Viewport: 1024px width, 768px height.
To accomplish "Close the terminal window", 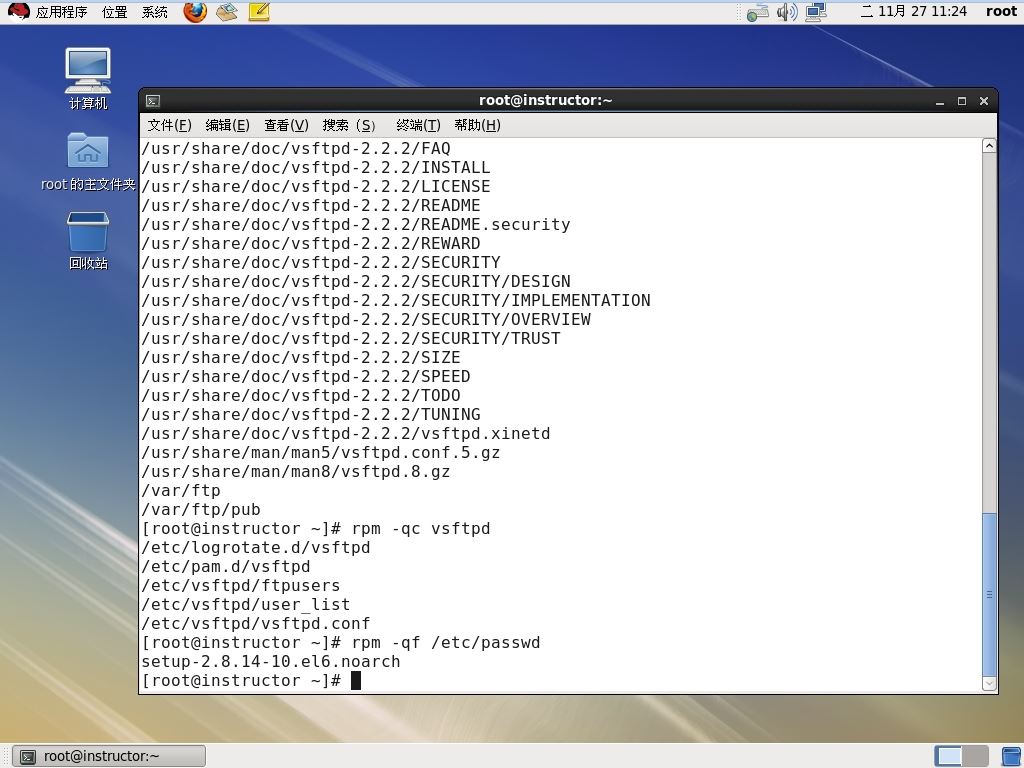I will coord(984,101).
